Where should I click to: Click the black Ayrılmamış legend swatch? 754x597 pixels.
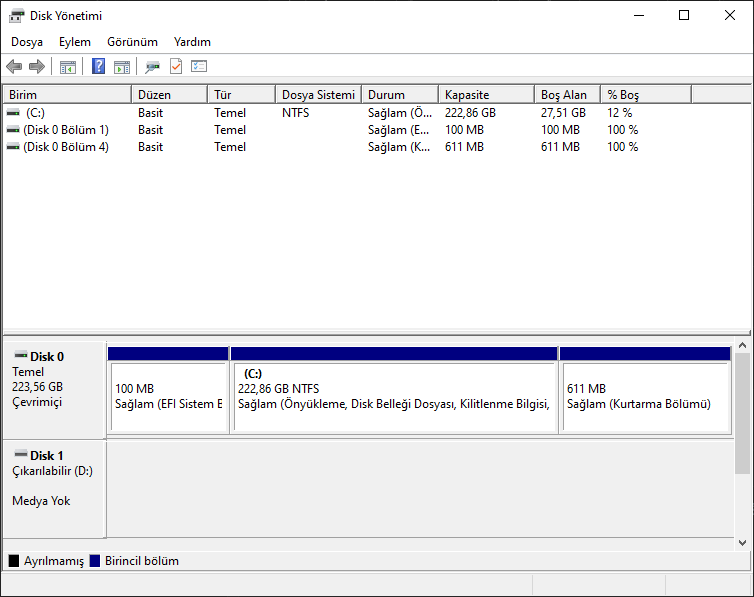(14, 560)
